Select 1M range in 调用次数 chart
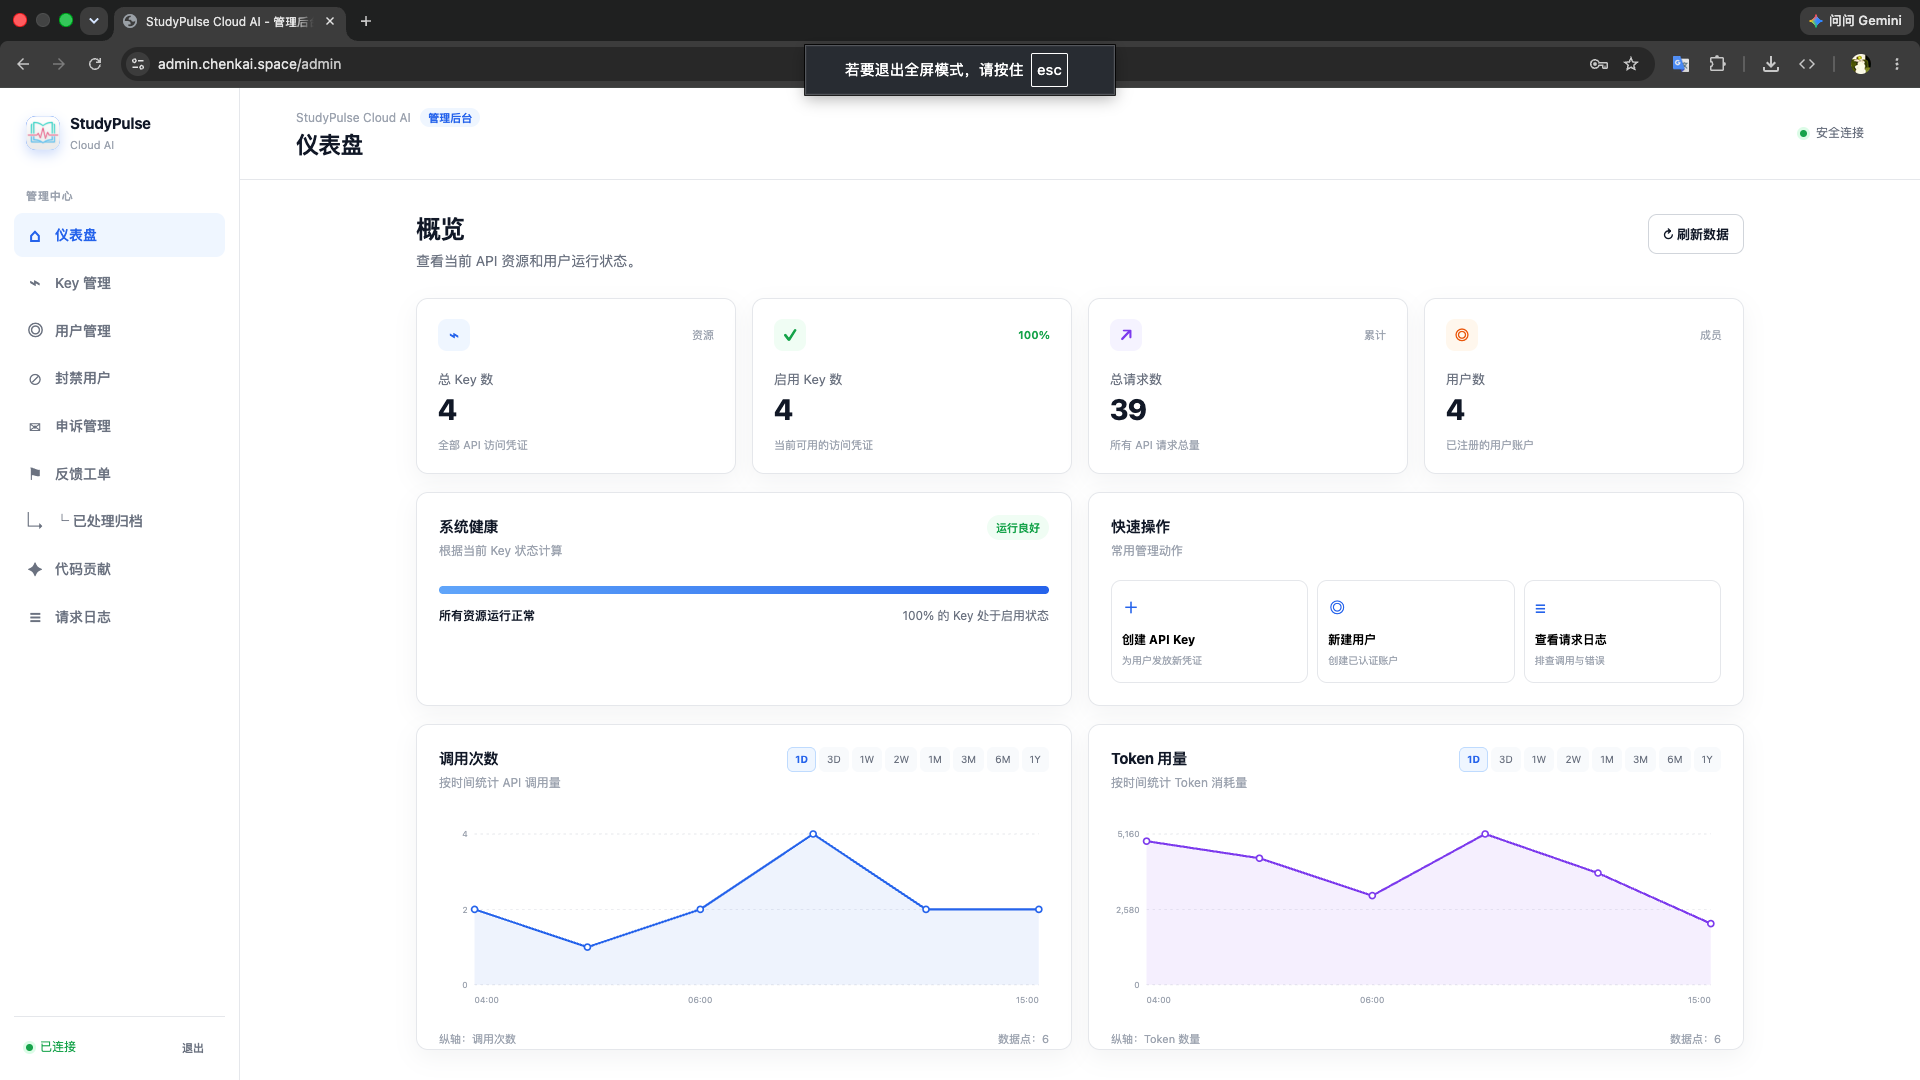This screenshot has width=1920, height=1080. tap(935, 760)
